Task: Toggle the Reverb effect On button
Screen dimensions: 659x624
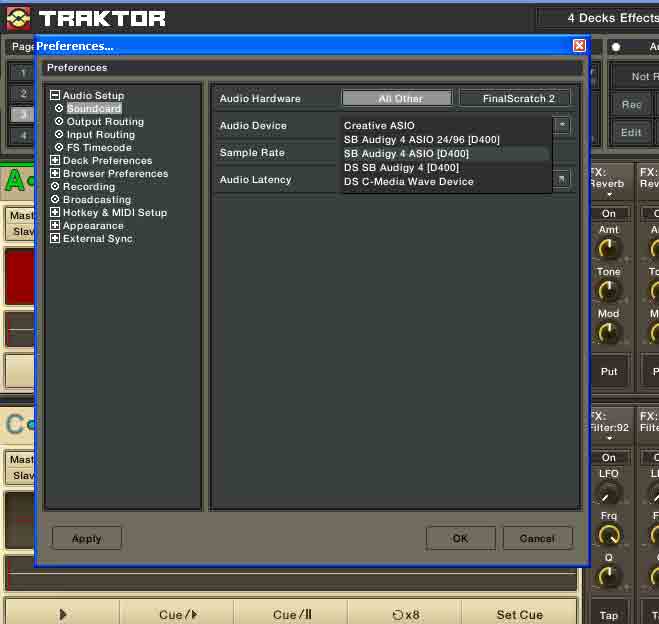Action: (609, 213)
